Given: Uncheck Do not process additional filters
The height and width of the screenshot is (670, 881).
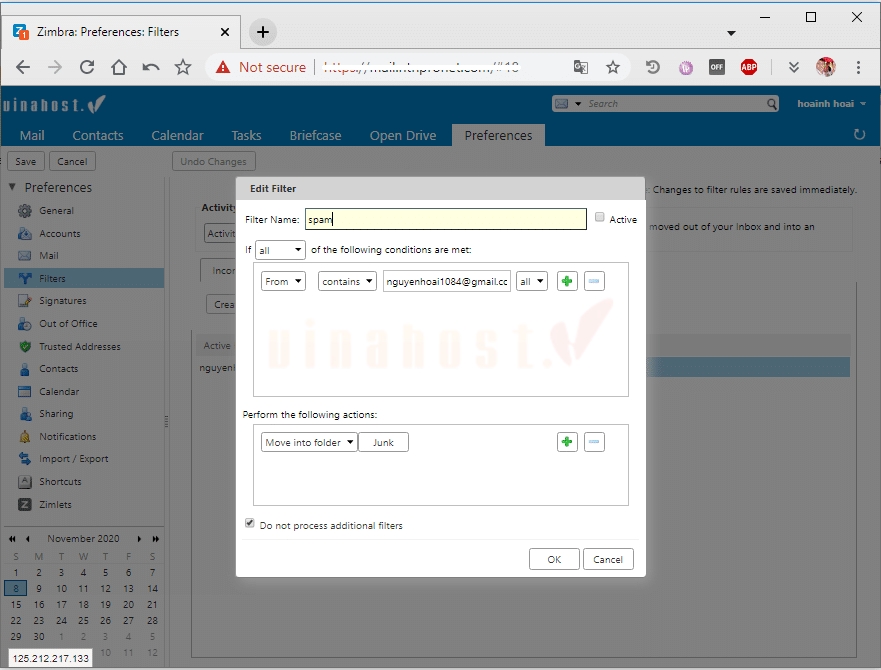Looking at the screenshot, I should [x=249, y=523].
